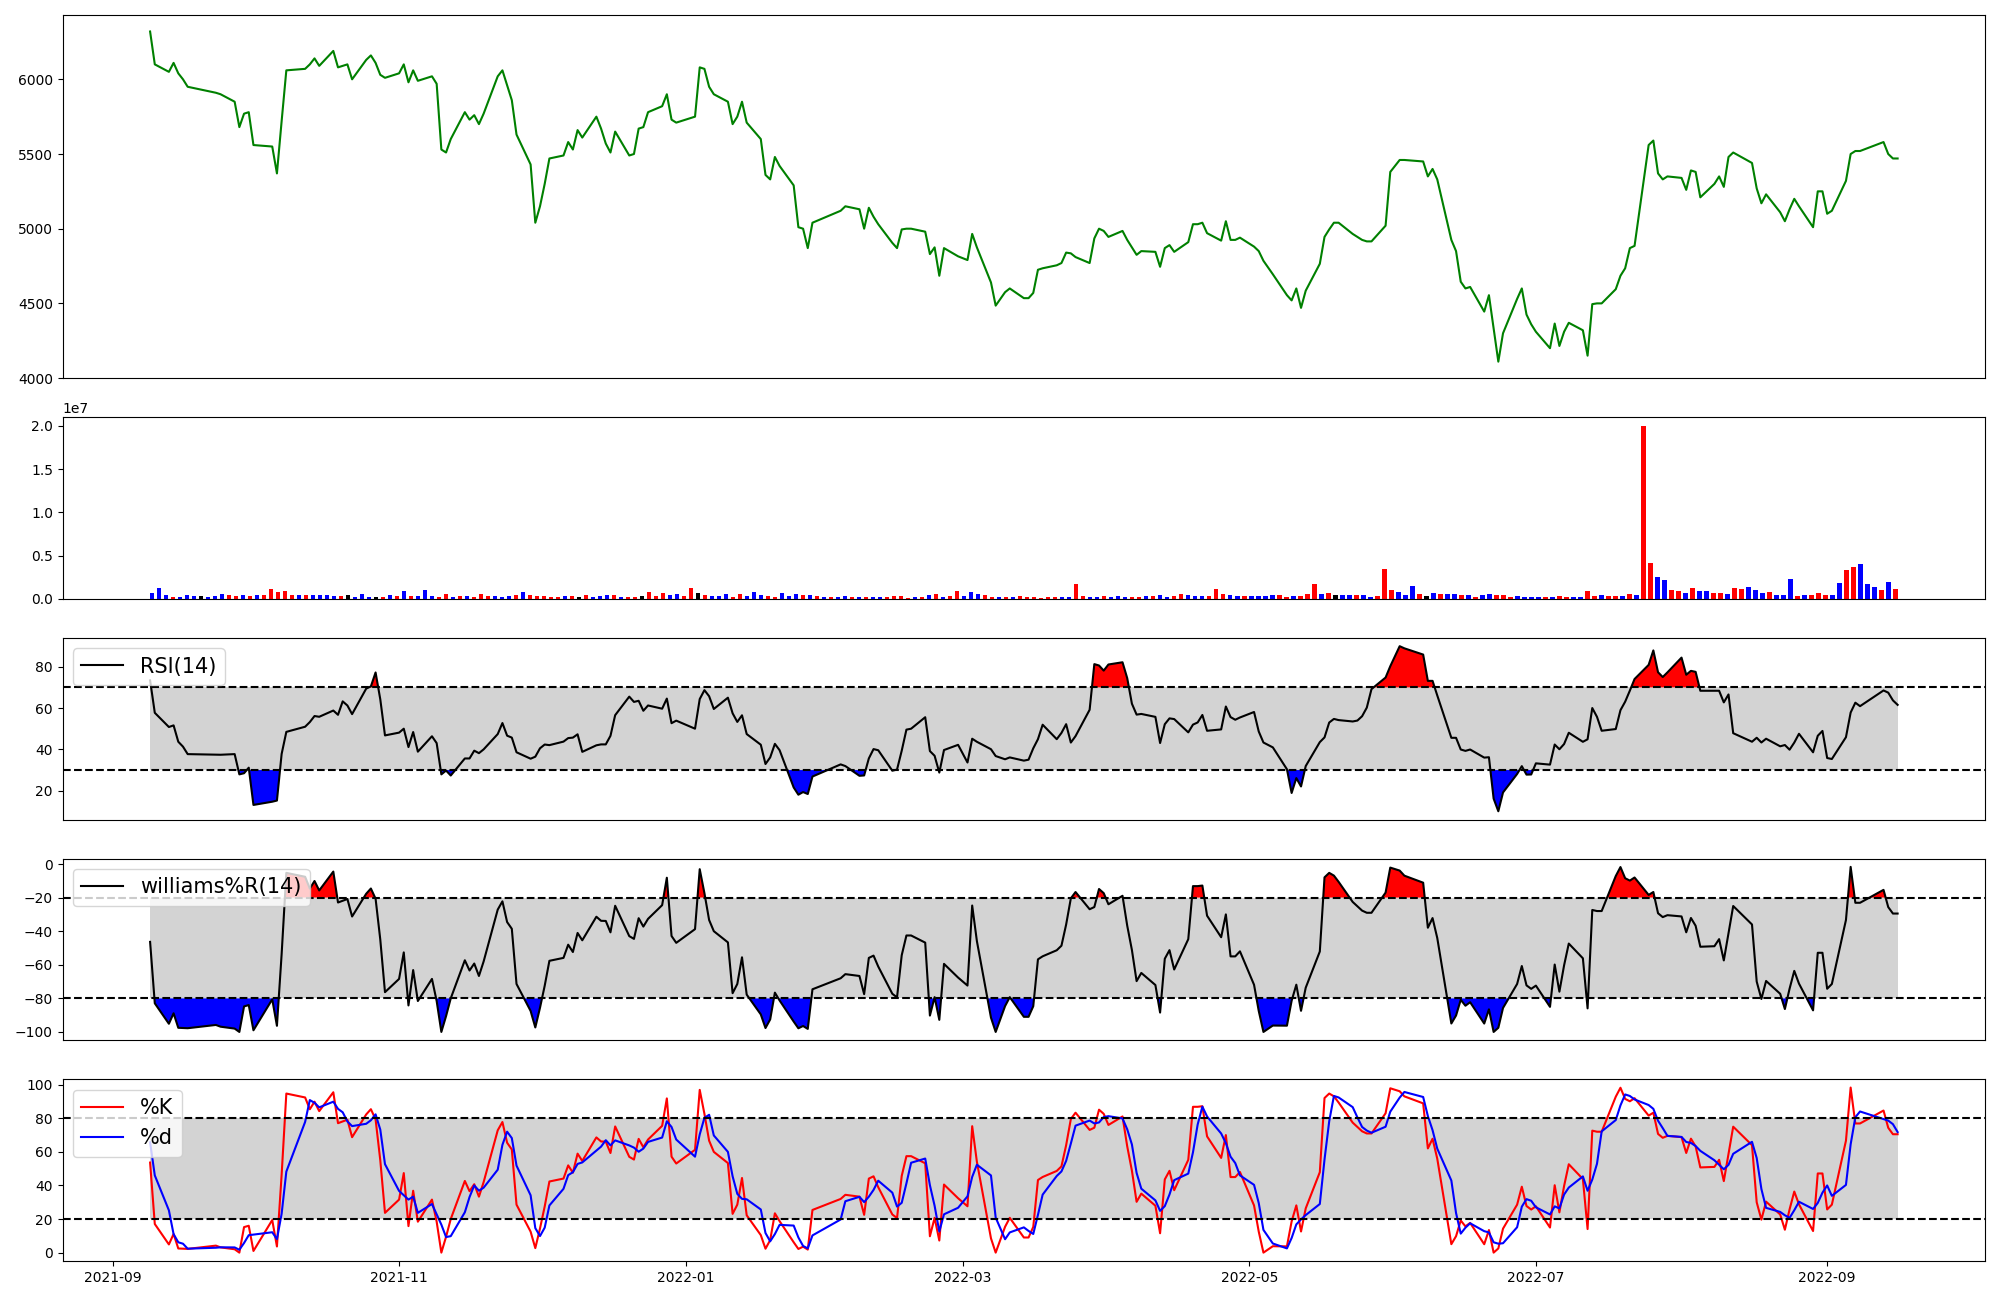
Task: Click the 2022-03 x-axis date label
Action: point(963,1277)
